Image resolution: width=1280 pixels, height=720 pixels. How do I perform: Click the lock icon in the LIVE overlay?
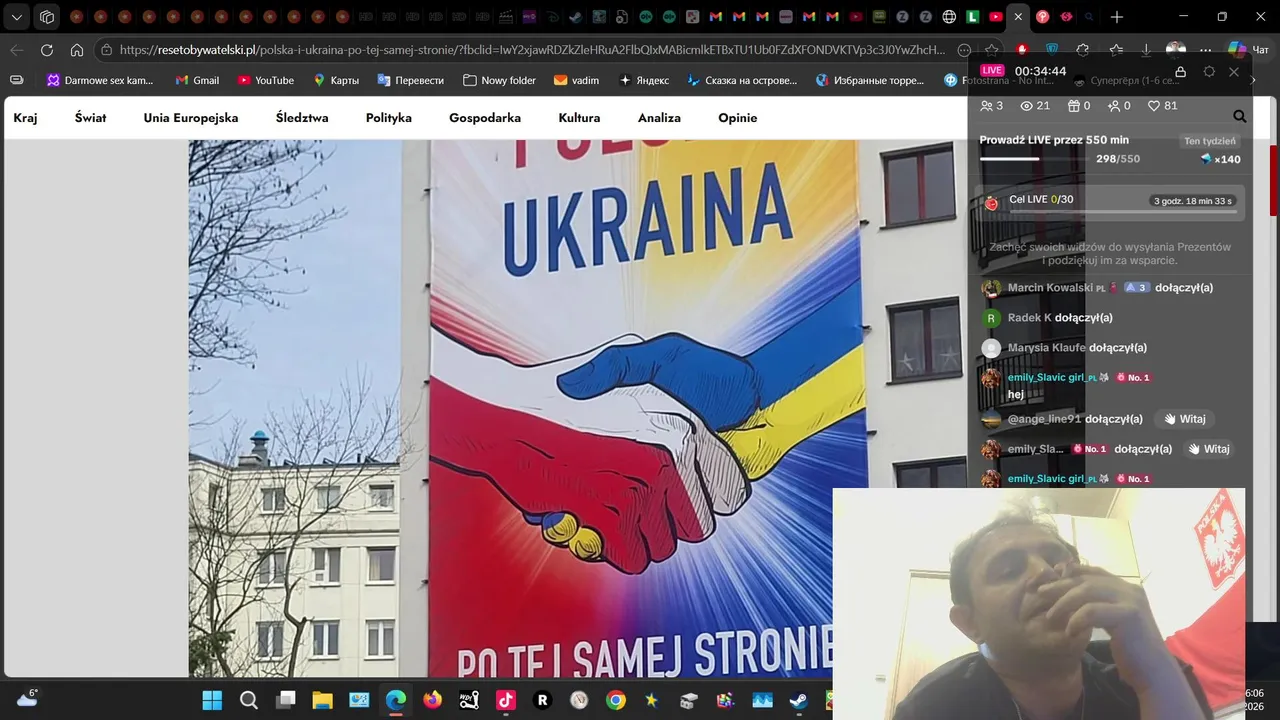coord(1180,72)
